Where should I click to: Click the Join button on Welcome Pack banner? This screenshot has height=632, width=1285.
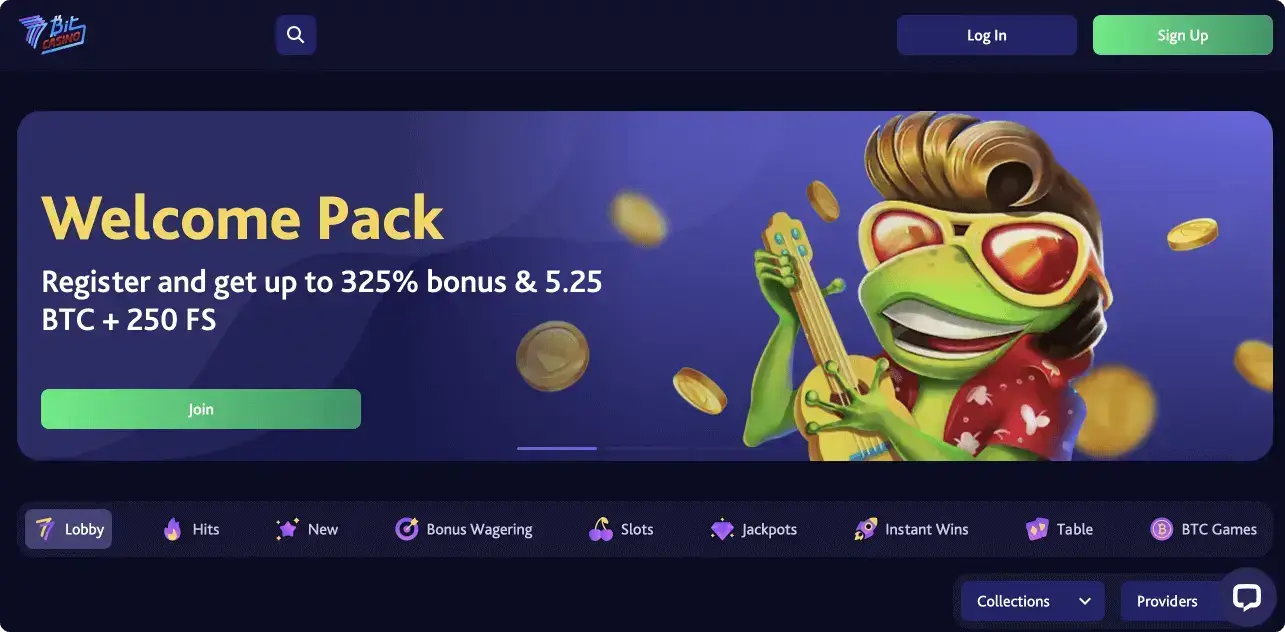coord(201,409)
